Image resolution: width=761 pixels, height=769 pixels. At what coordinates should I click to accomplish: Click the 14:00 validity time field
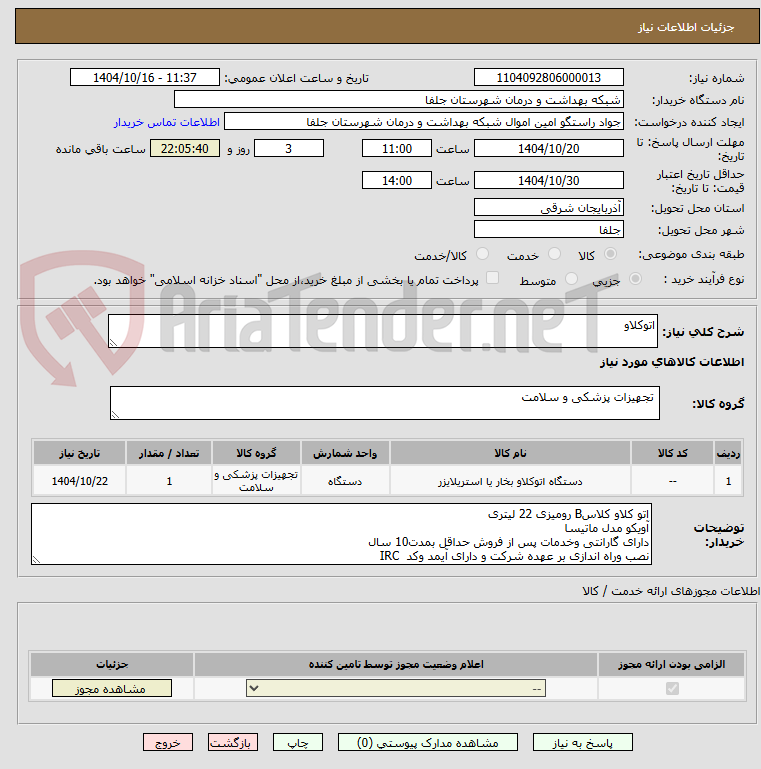point(397,180)
